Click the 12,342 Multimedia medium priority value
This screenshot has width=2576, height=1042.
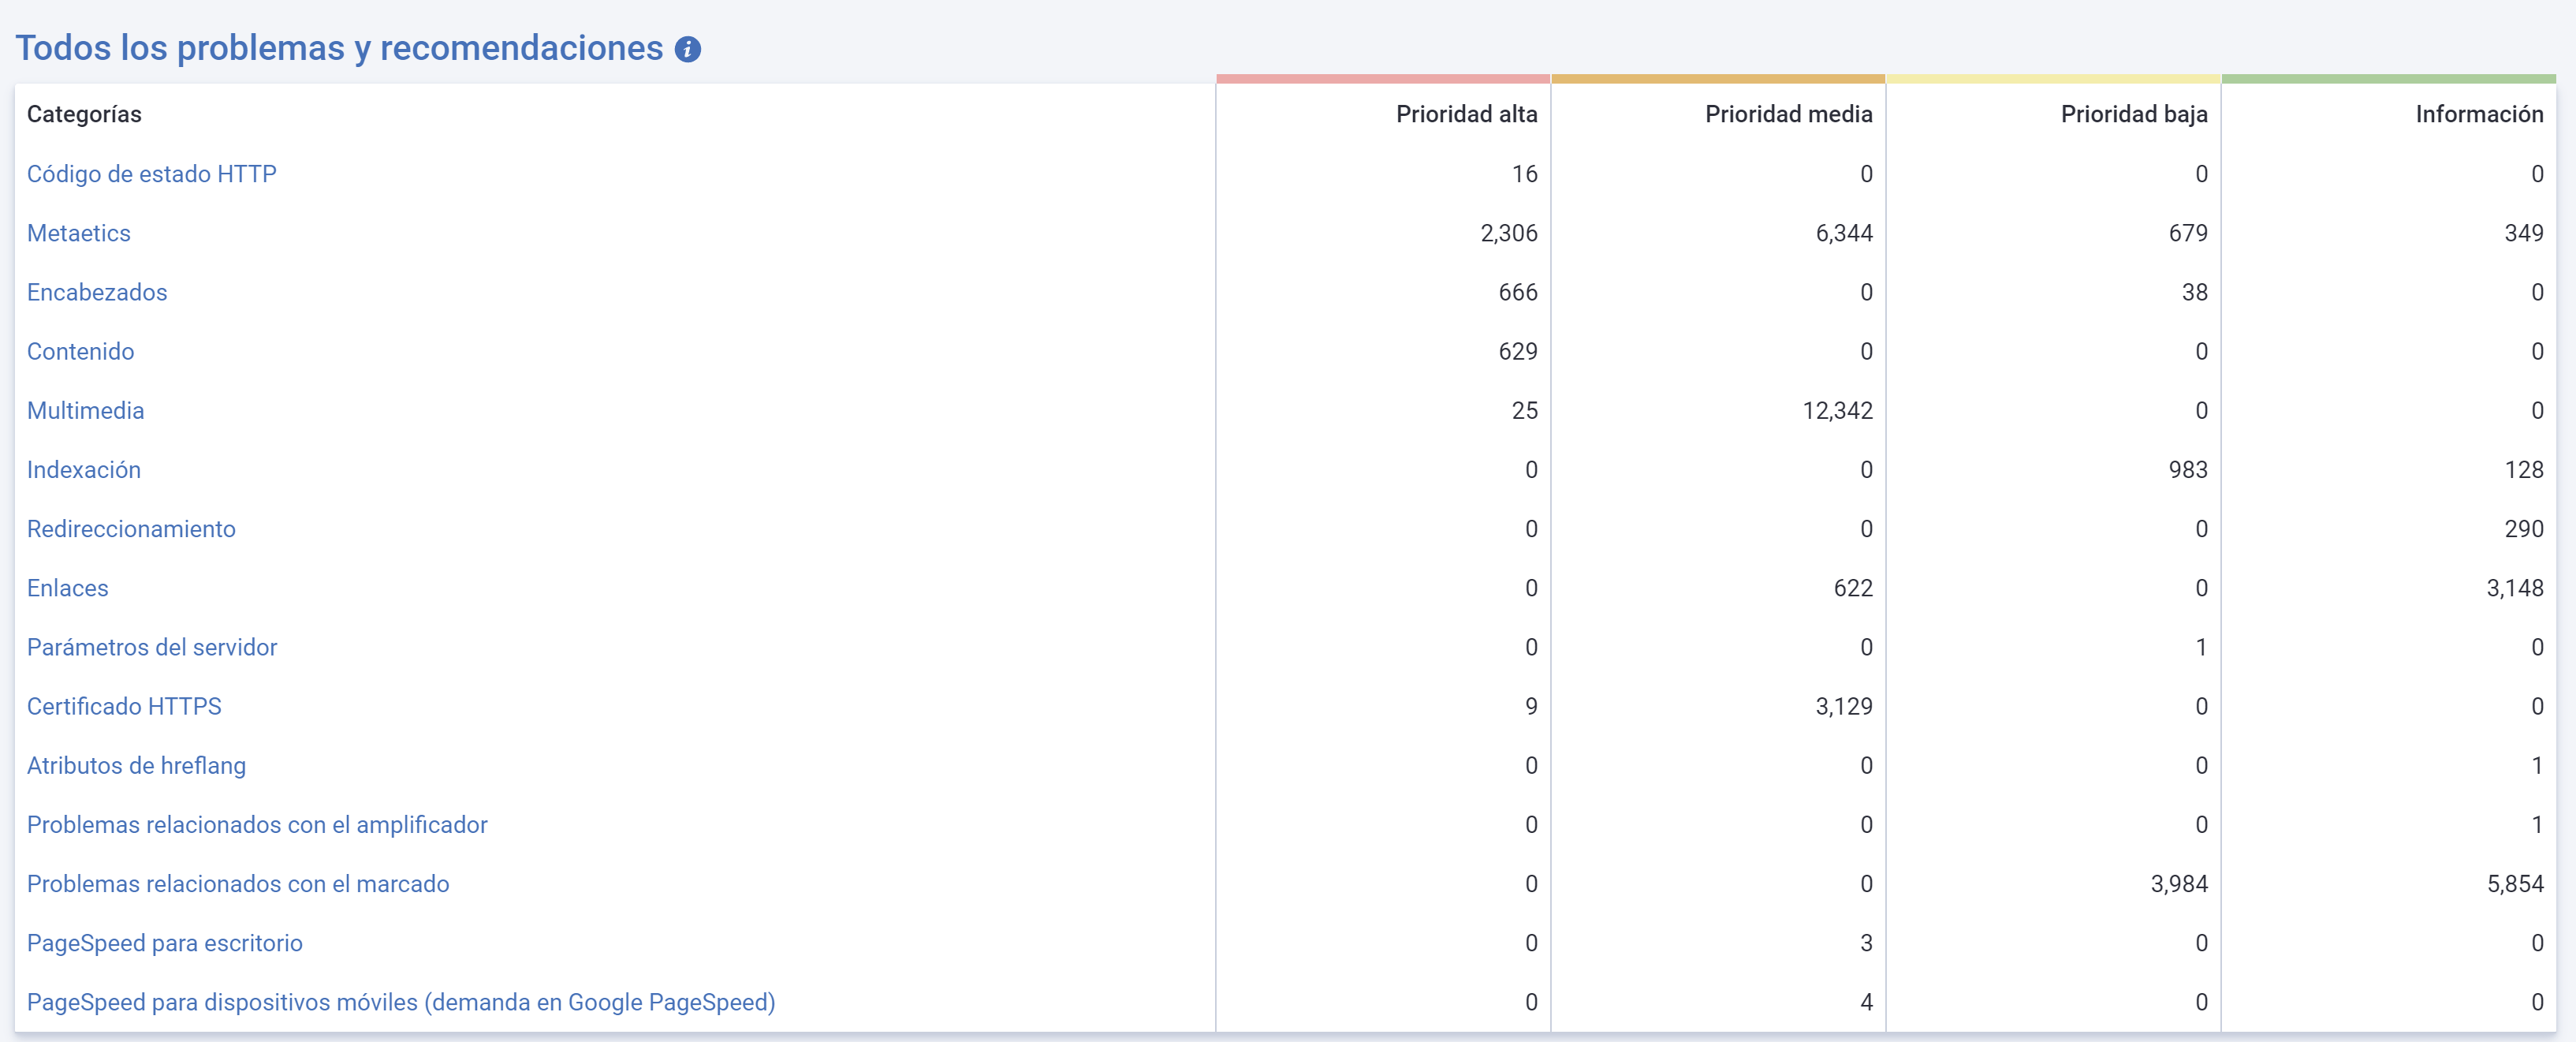tap(1837, 410)
